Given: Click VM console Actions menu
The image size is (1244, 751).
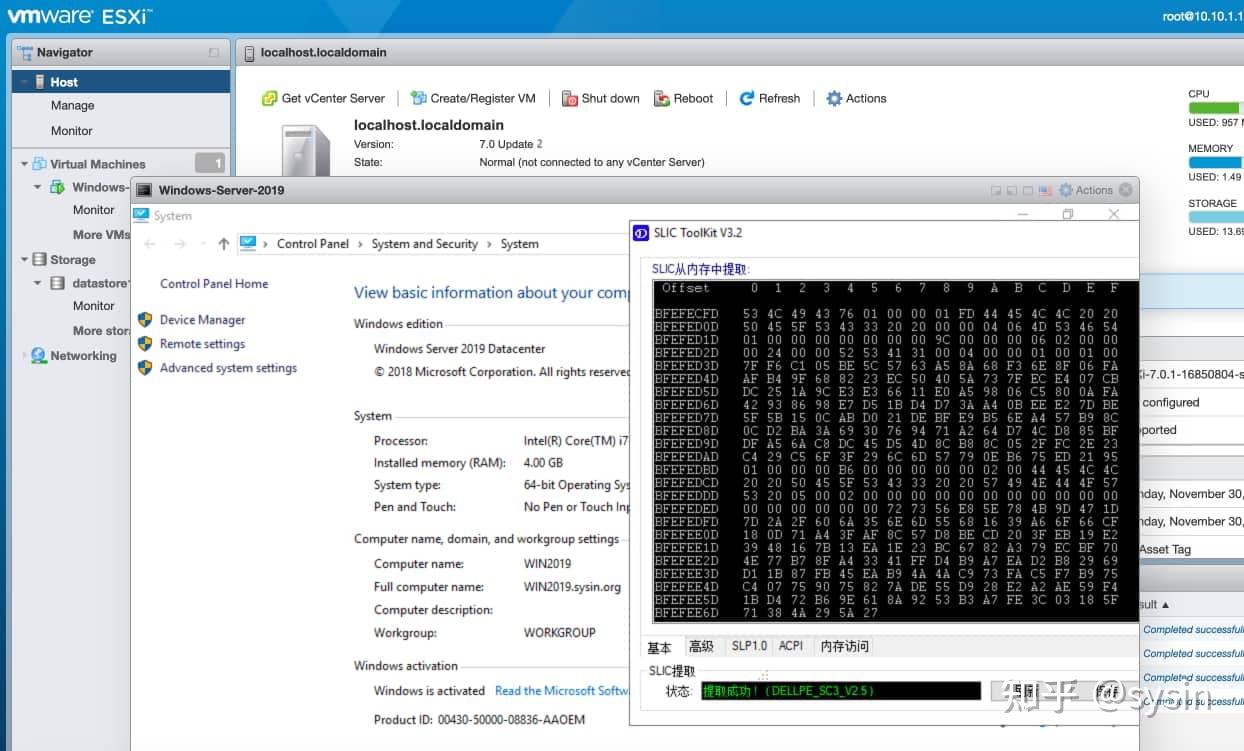Looking at the screenshot, I should click(x=1085, y=190).
